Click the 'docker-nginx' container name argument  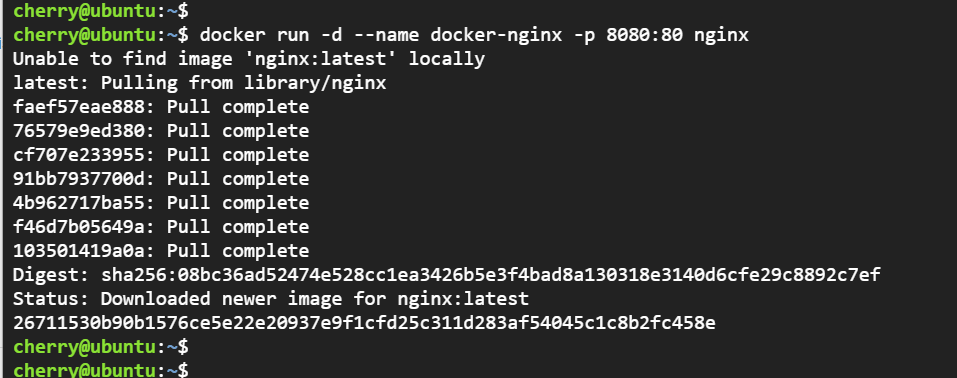coord(496,35)
